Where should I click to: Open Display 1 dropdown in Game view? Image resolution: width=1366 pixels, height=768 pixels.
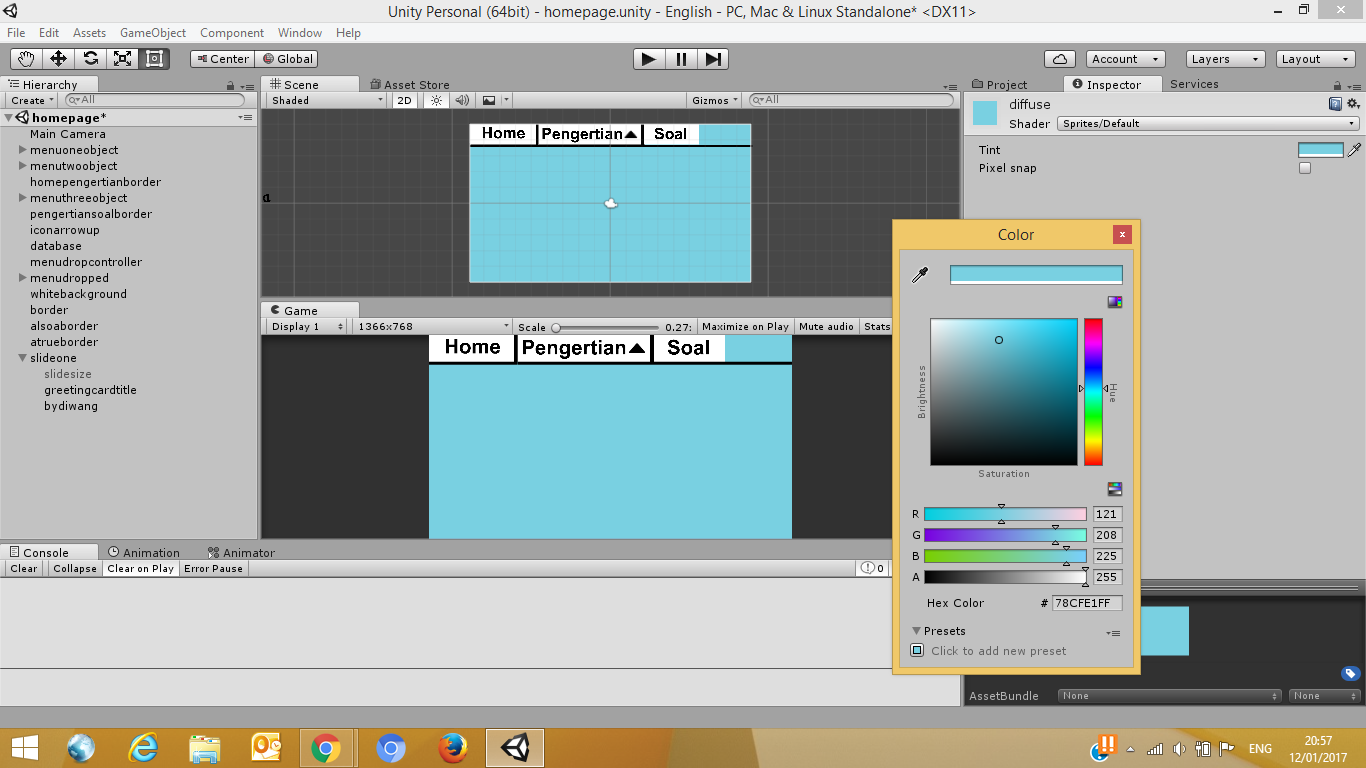coord(307,327)
